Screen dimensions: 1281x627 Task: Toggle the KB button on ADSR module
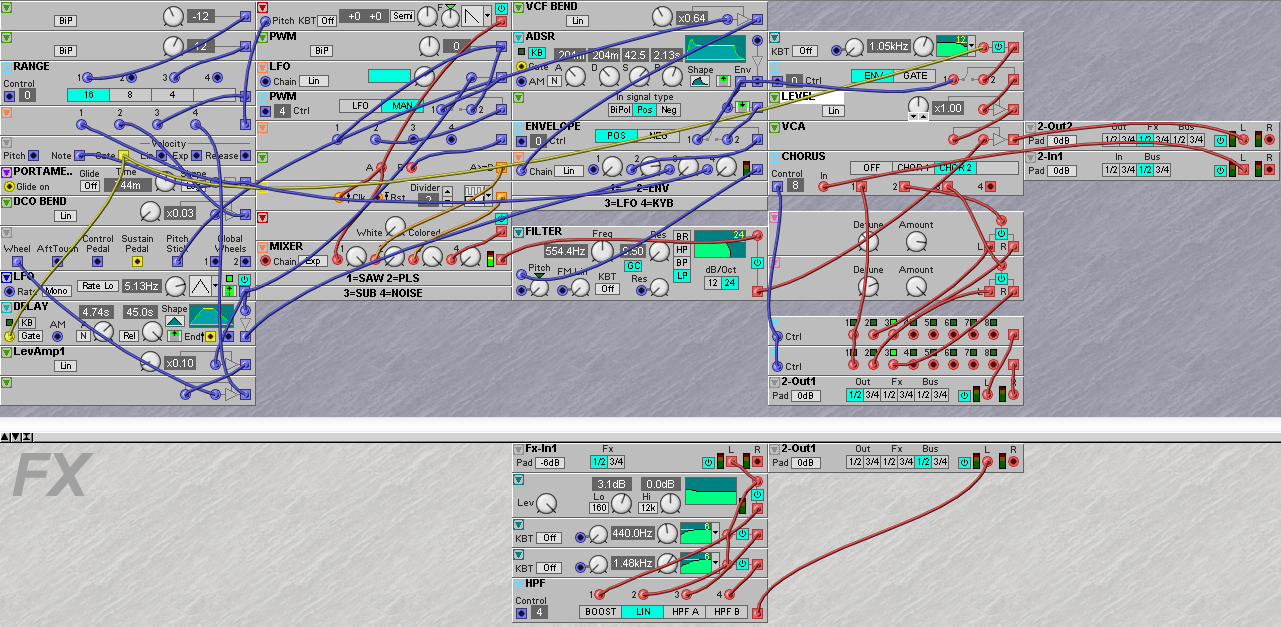pyautogui.click(x=537, y=52)
